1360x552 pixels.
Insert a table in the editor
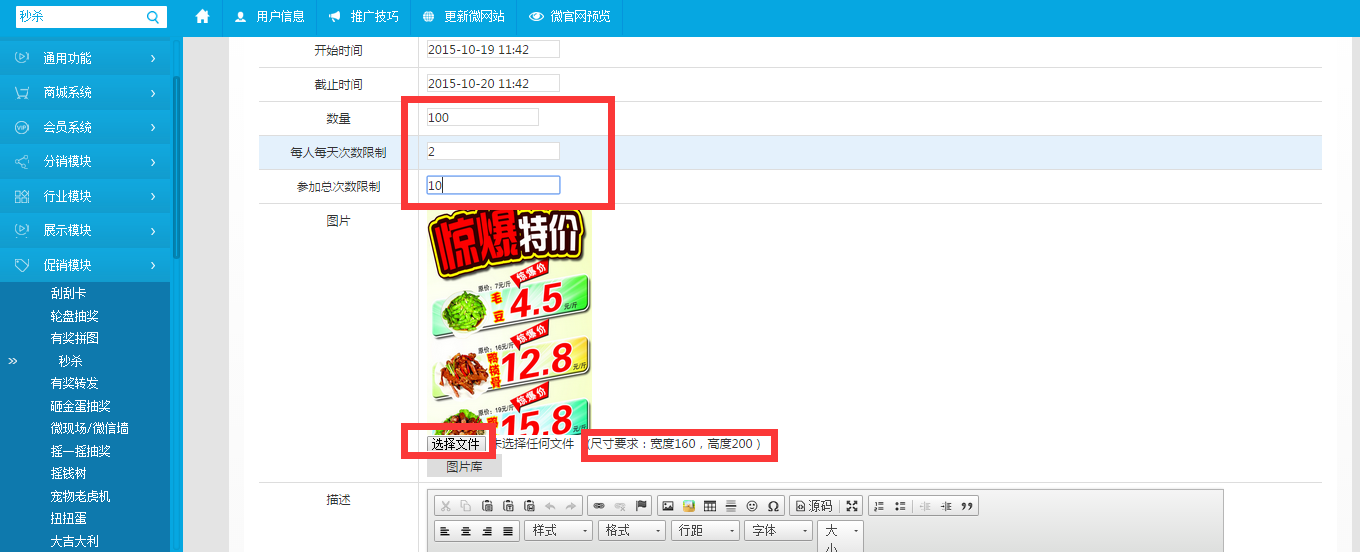click(x=710, y=506)
